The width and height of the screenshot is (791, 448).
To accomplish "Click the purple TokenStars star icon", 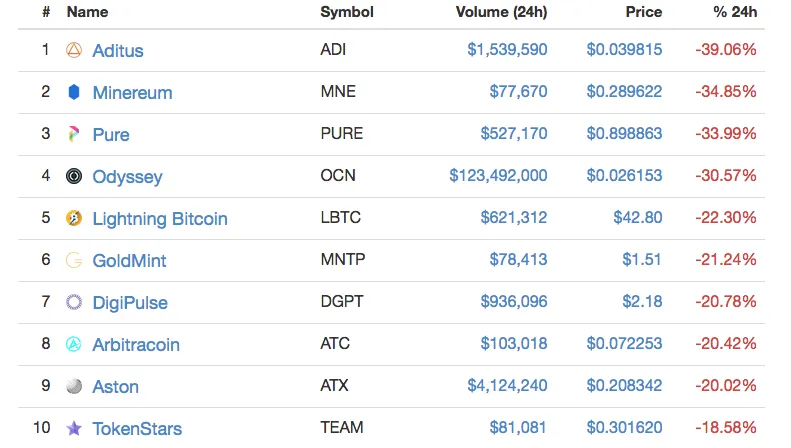I will [x=74, y=428].
